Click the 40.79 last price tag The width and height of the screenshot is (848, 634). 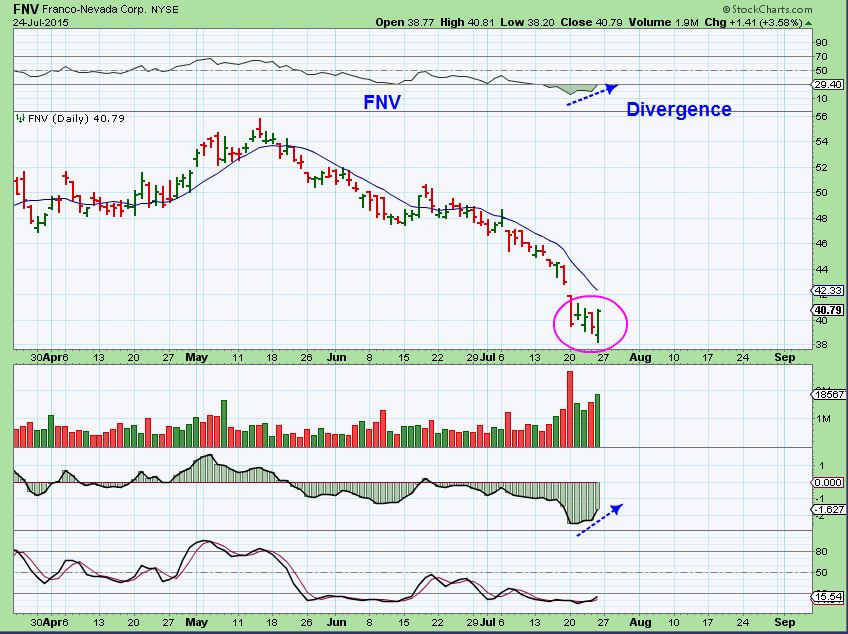(828, 310)
